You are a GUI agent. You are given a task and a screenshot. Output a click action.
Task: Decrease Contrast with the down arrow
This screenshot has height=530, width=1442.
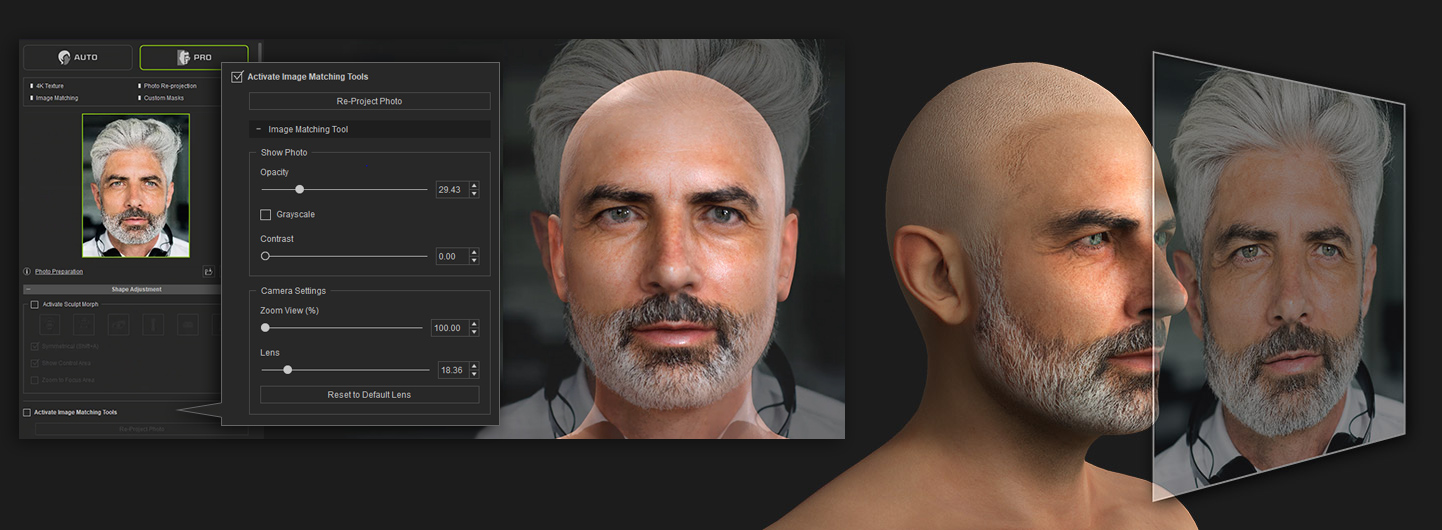pos(474,260)
